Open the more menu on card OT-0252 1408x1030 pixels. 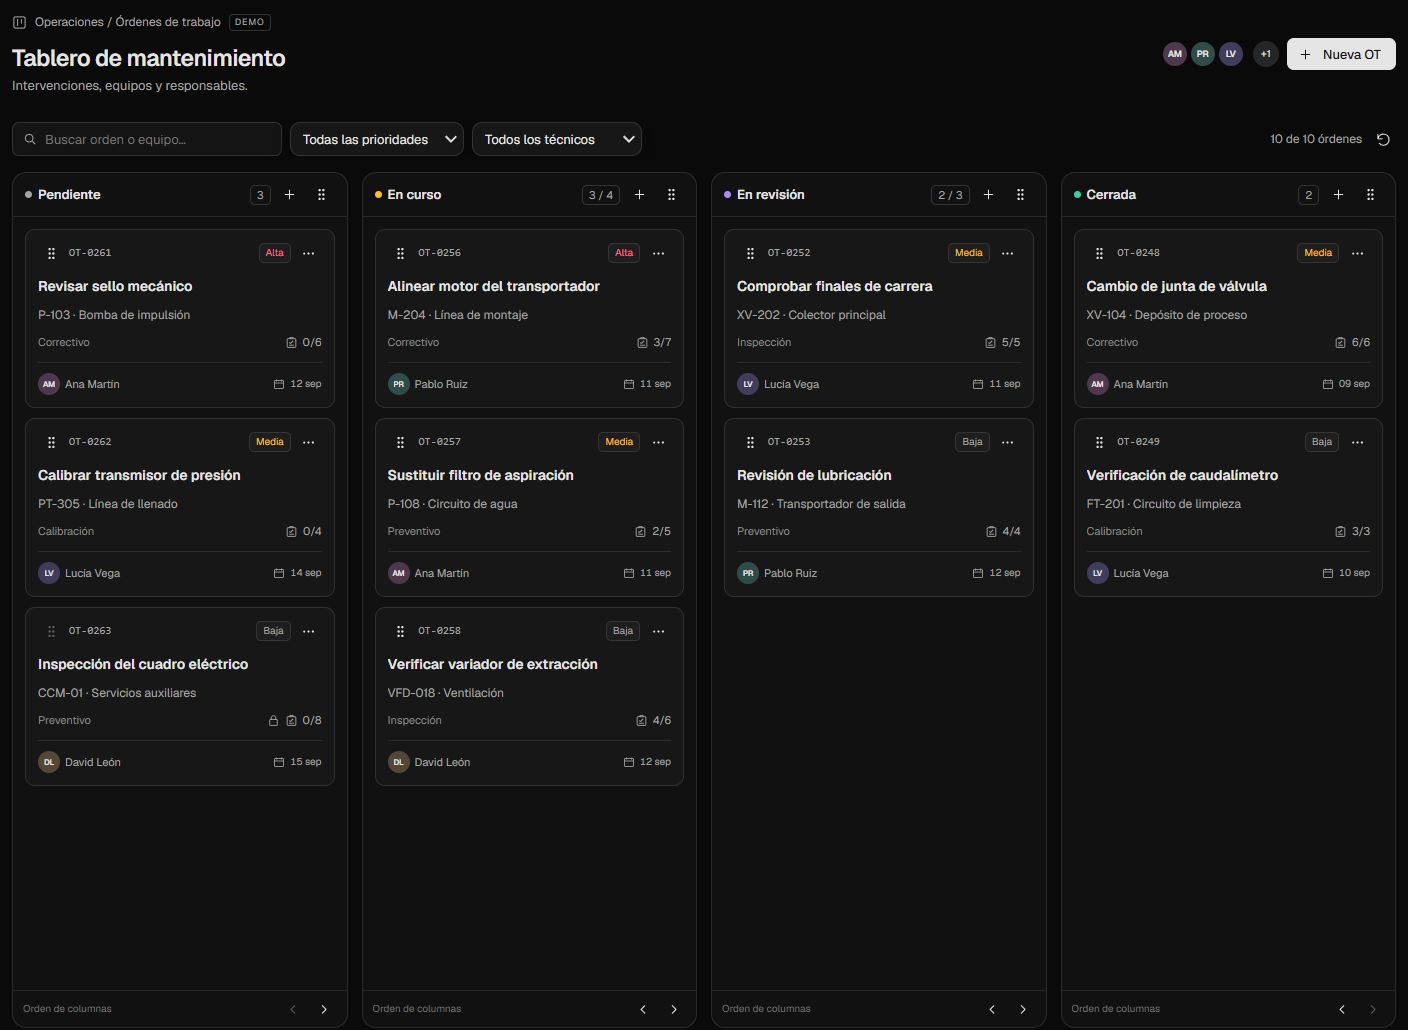pyautogui.click(x=1008, y=253)
